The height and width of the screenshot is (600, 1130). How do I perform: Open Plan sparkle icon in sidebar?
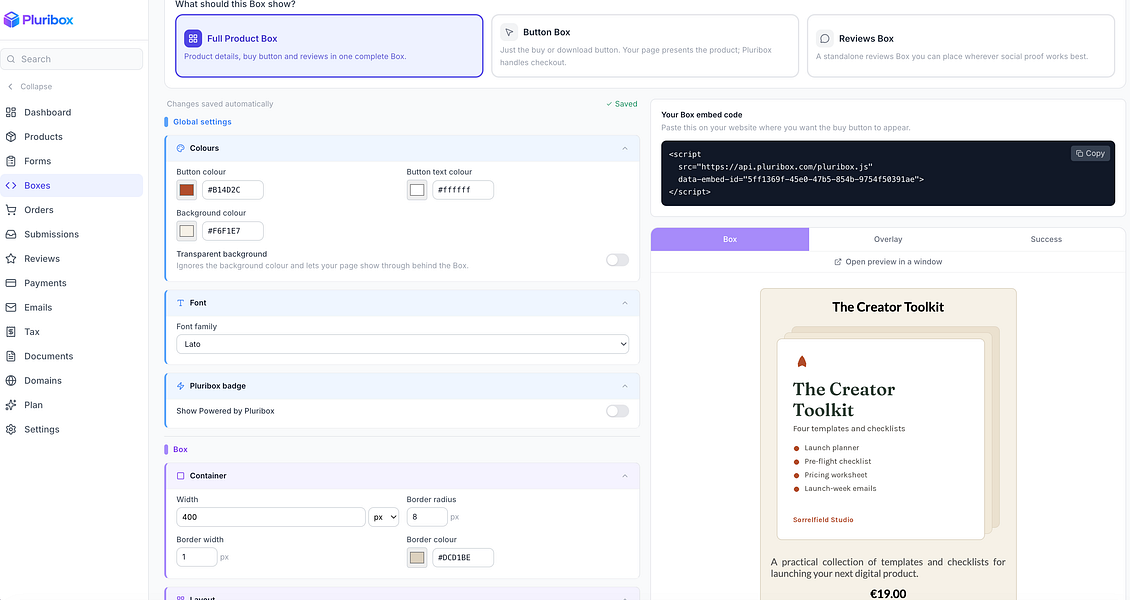(x=11, y=405)
